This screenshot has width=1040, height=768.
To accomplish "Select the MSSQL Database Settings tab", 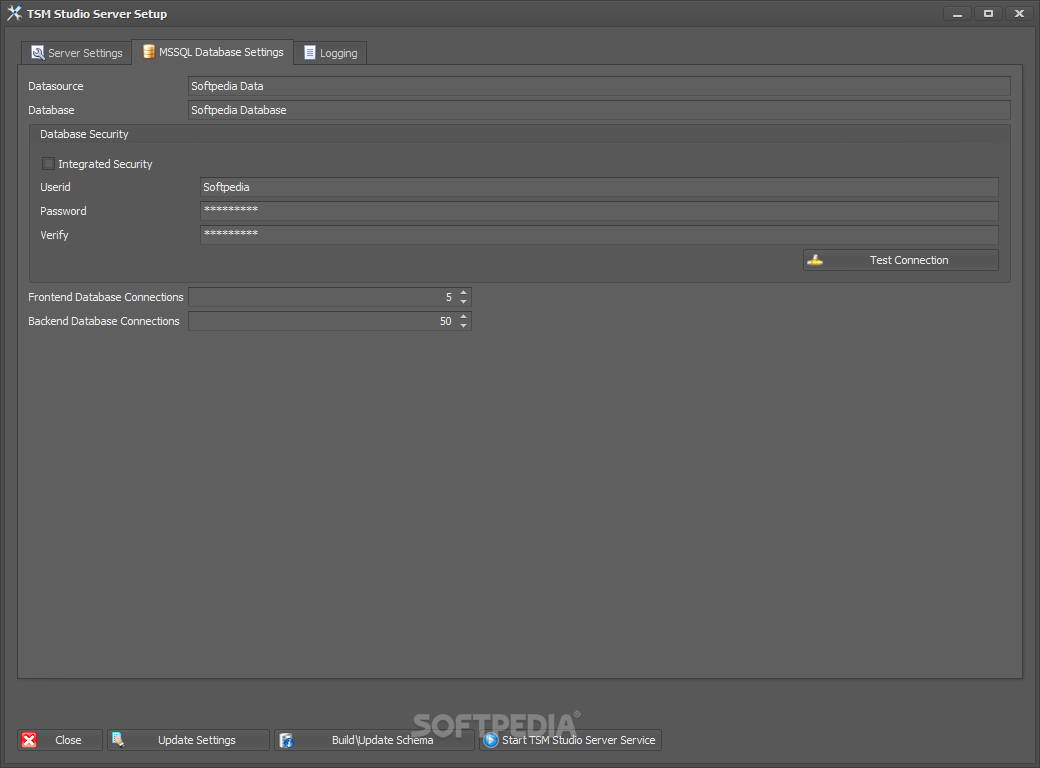I will [x=213, y=52].
